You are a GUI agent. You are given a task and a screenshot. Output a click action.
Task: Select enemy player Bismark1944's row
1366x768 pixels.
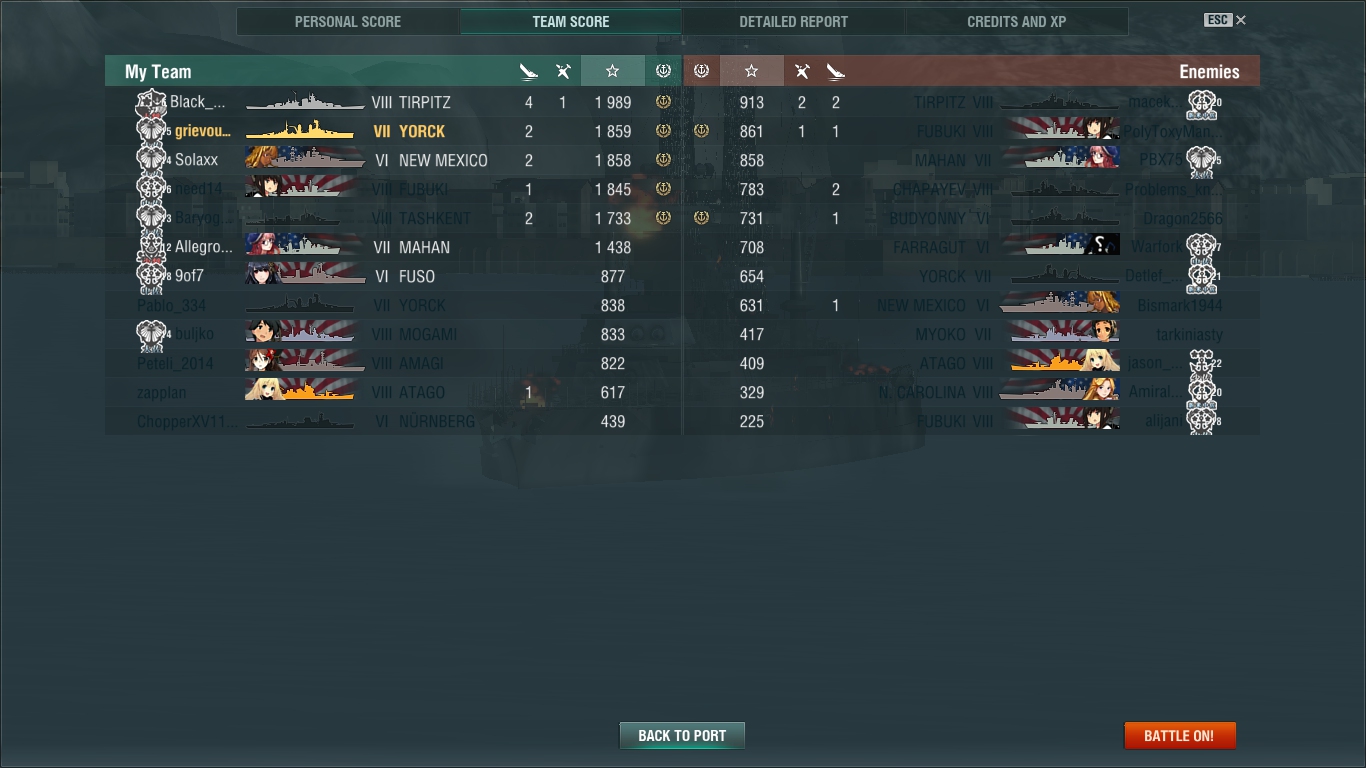pos(972,305)
